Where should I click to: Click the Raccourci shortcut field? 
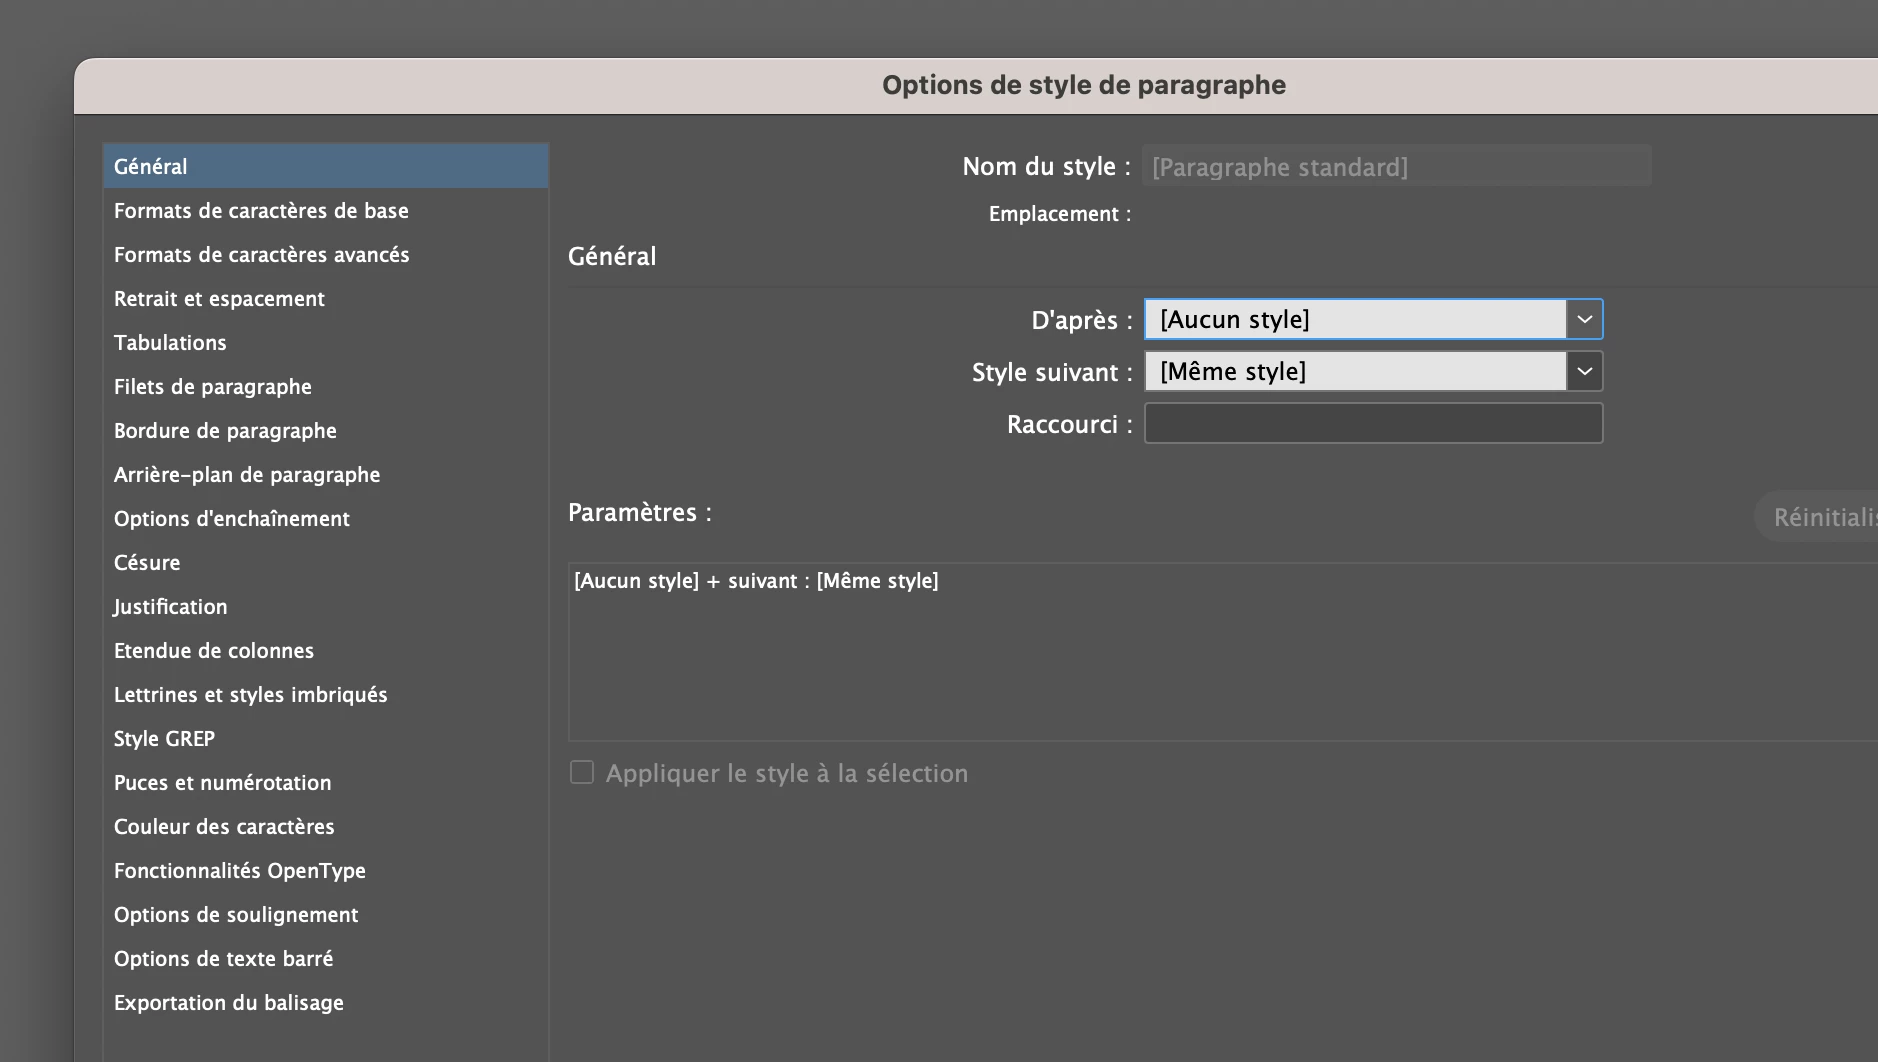point(1373,424)
